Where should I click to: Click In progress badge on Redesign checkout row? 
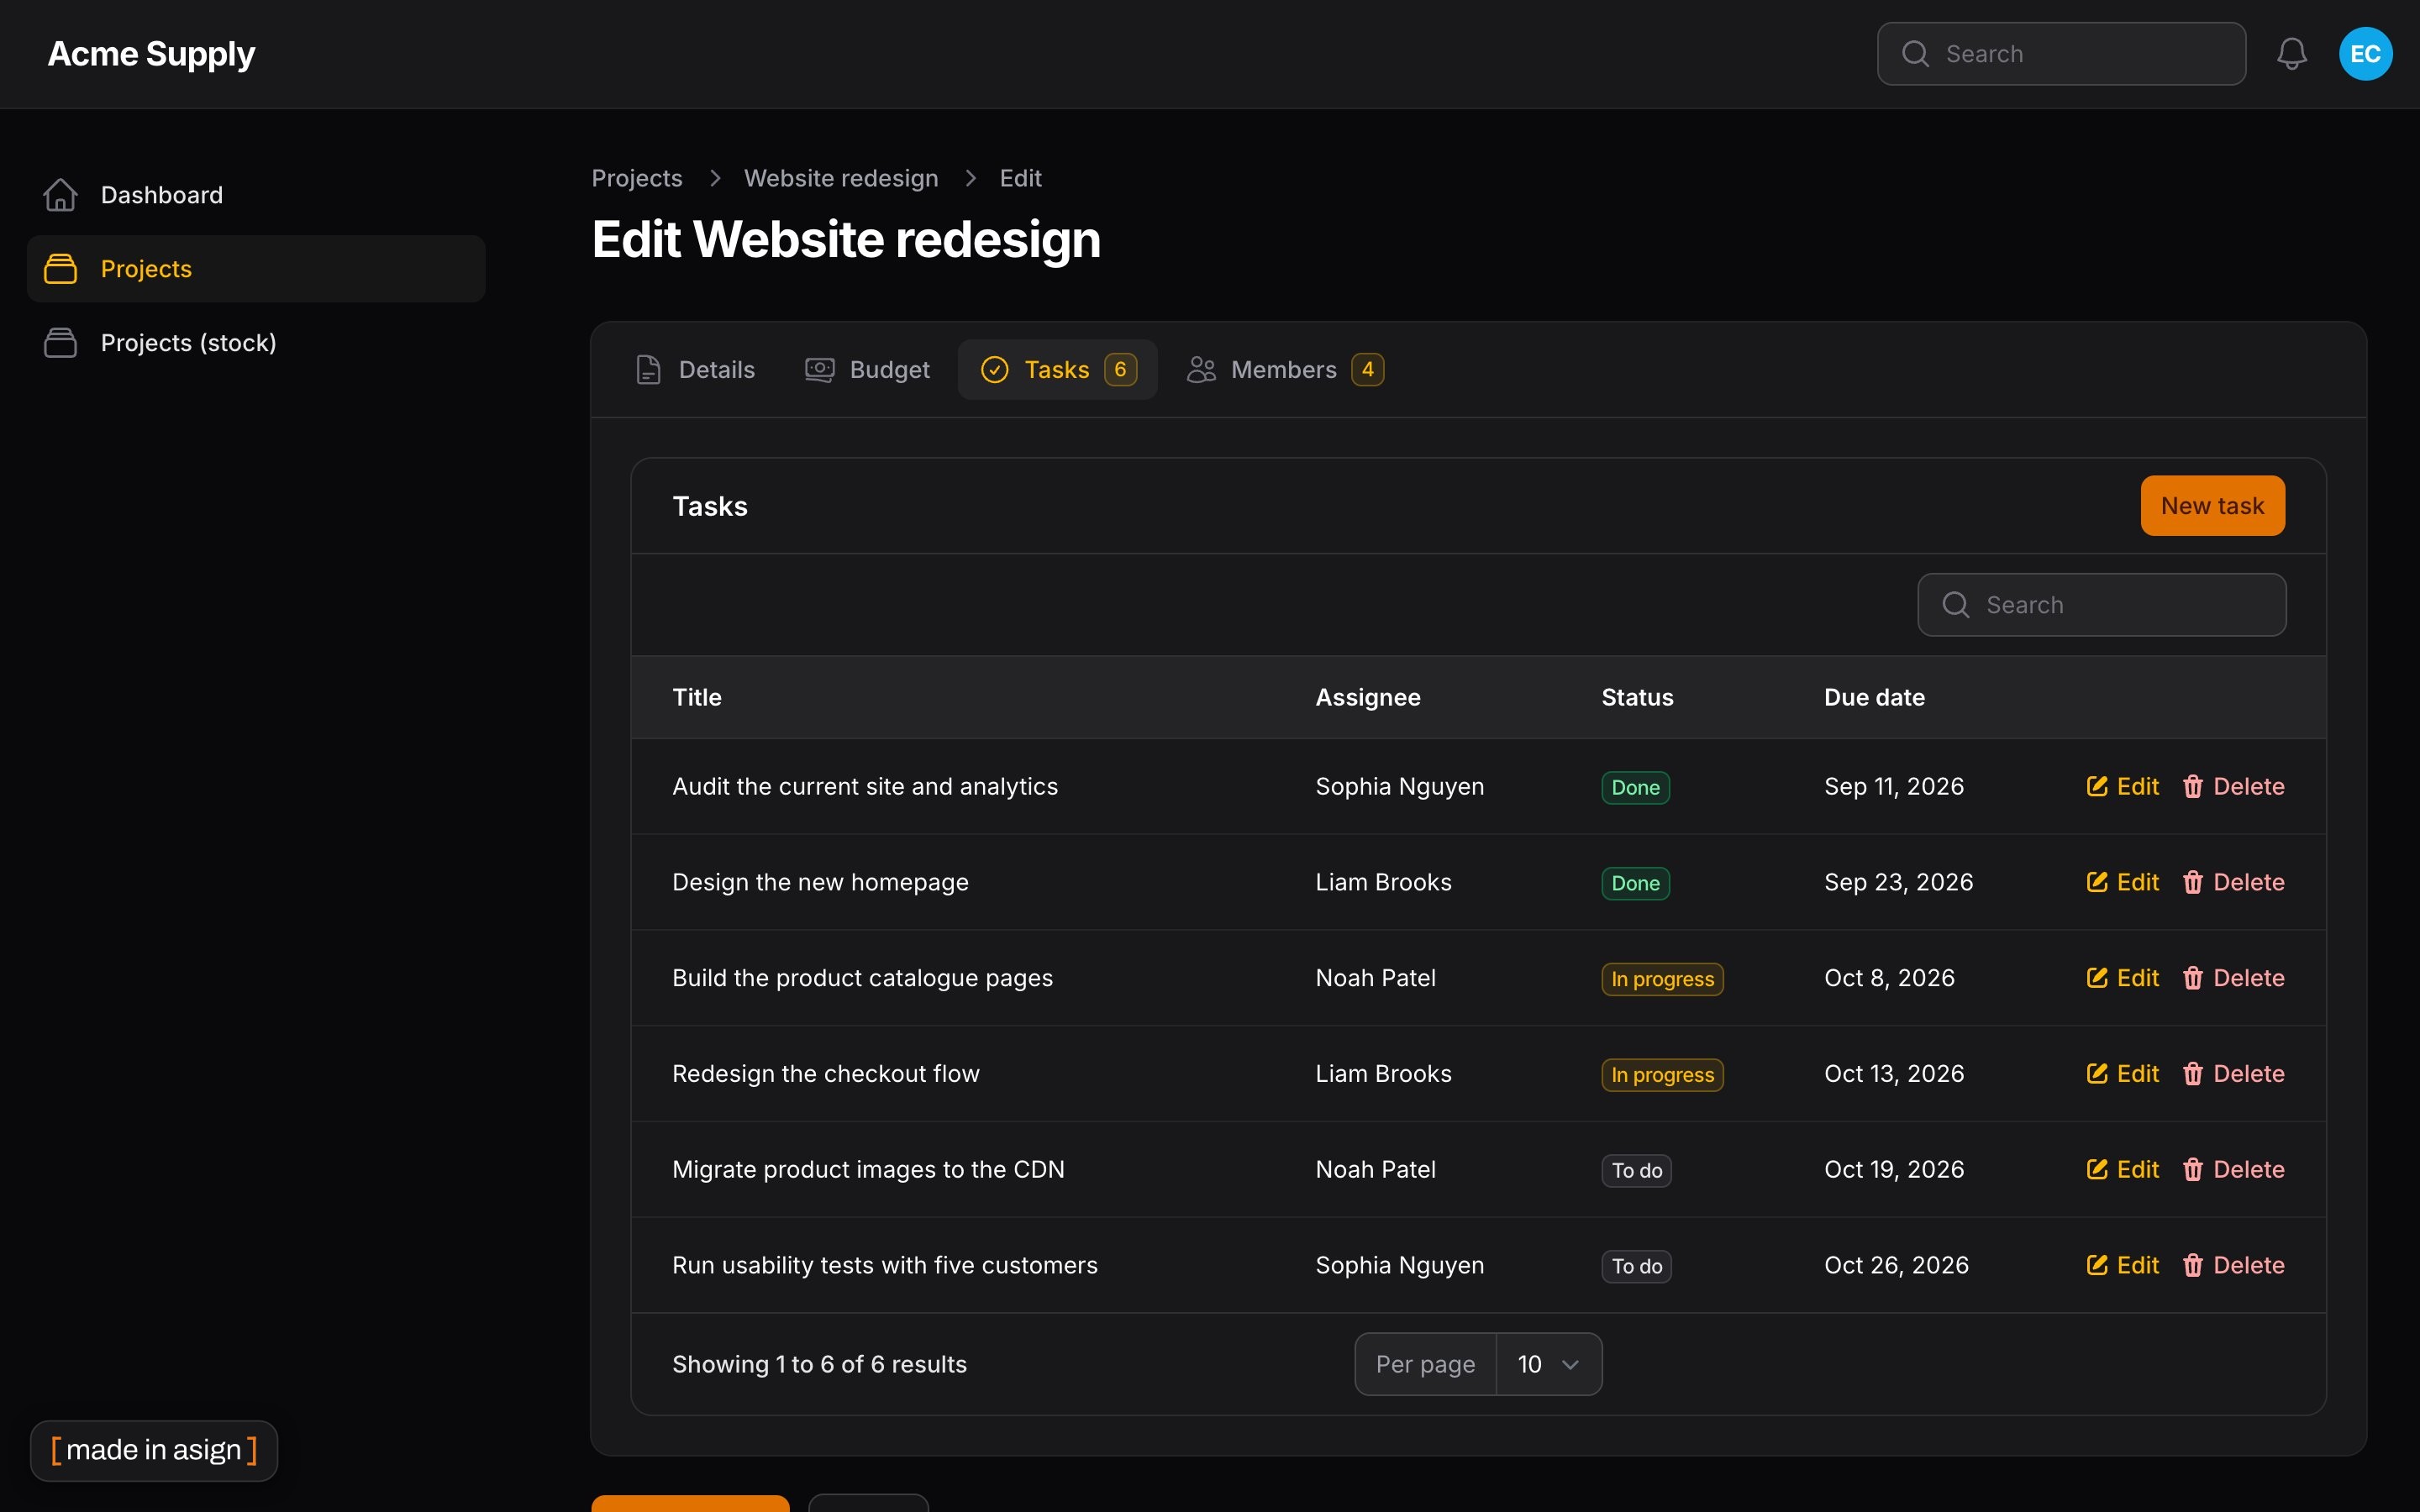(x=1662, y=1075)
